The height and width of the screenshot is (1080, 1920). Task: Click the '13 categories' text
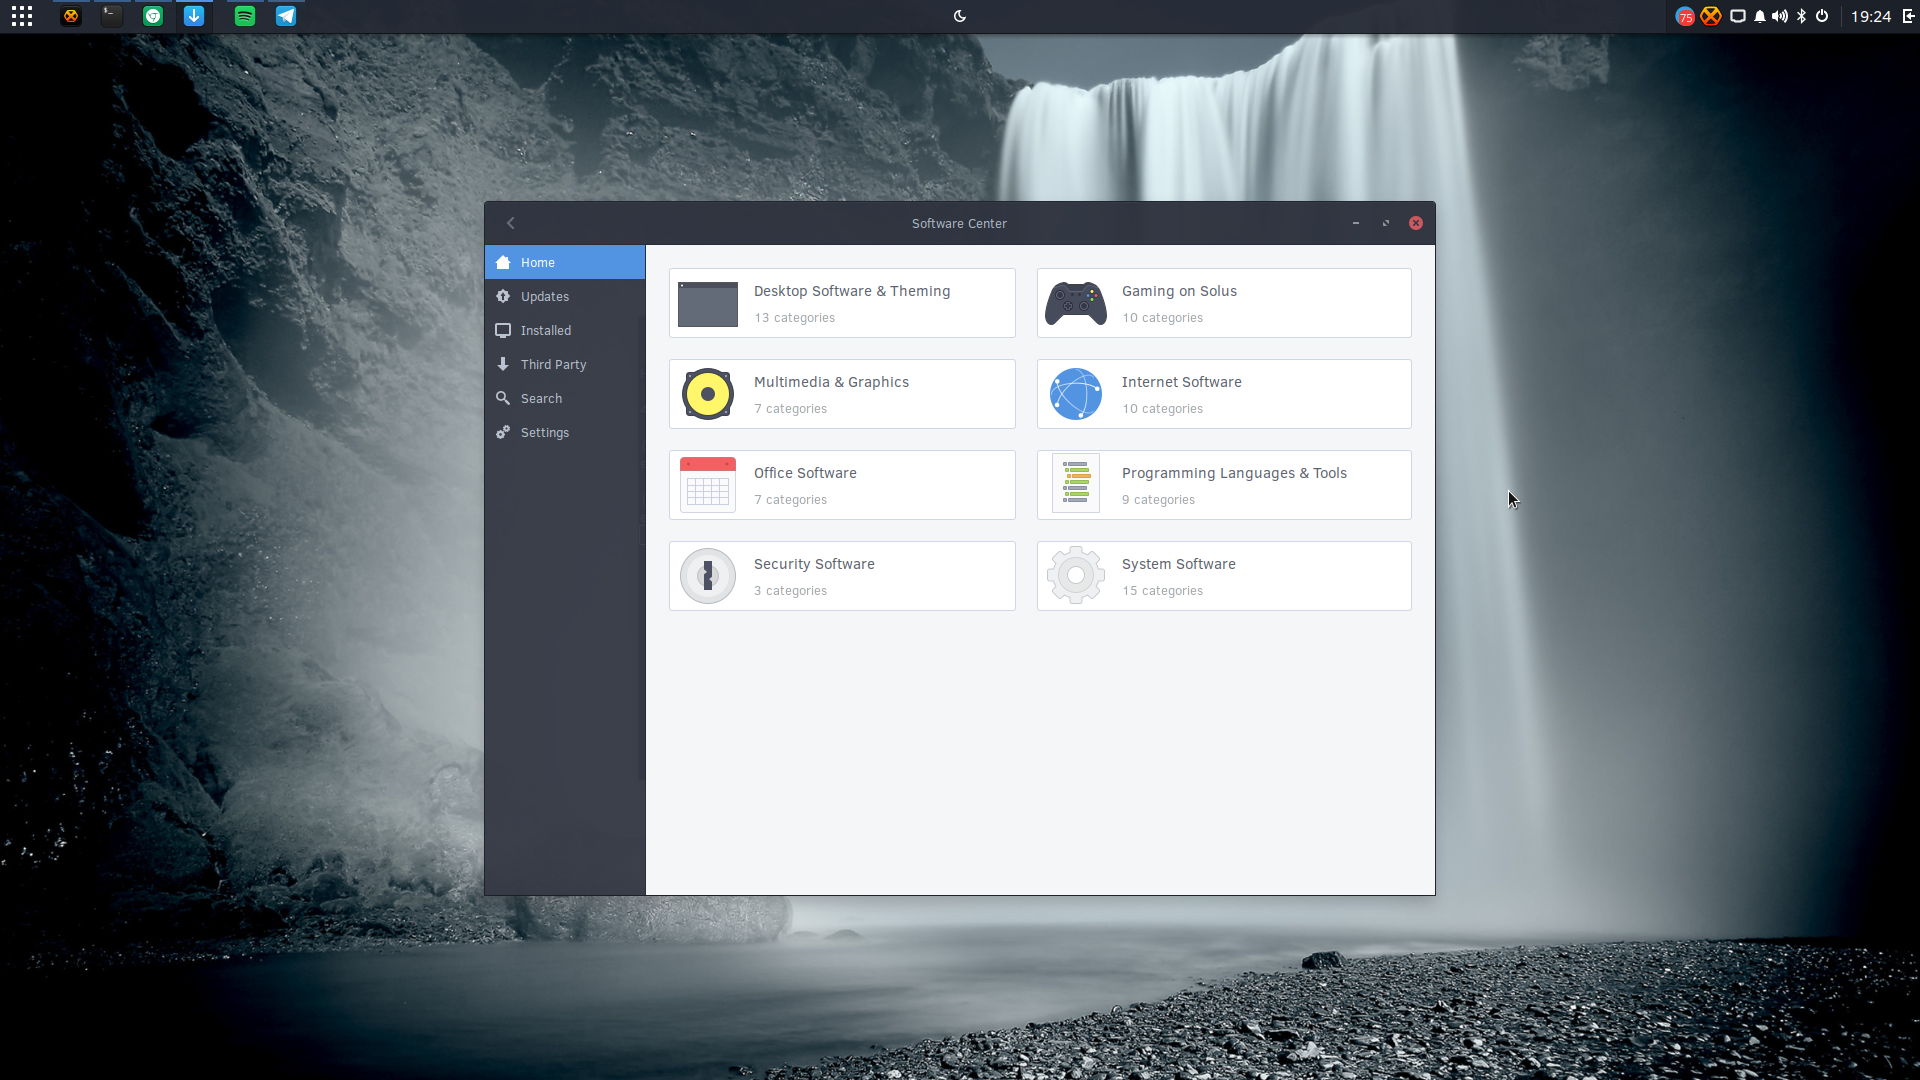click(x=795, y=318)
